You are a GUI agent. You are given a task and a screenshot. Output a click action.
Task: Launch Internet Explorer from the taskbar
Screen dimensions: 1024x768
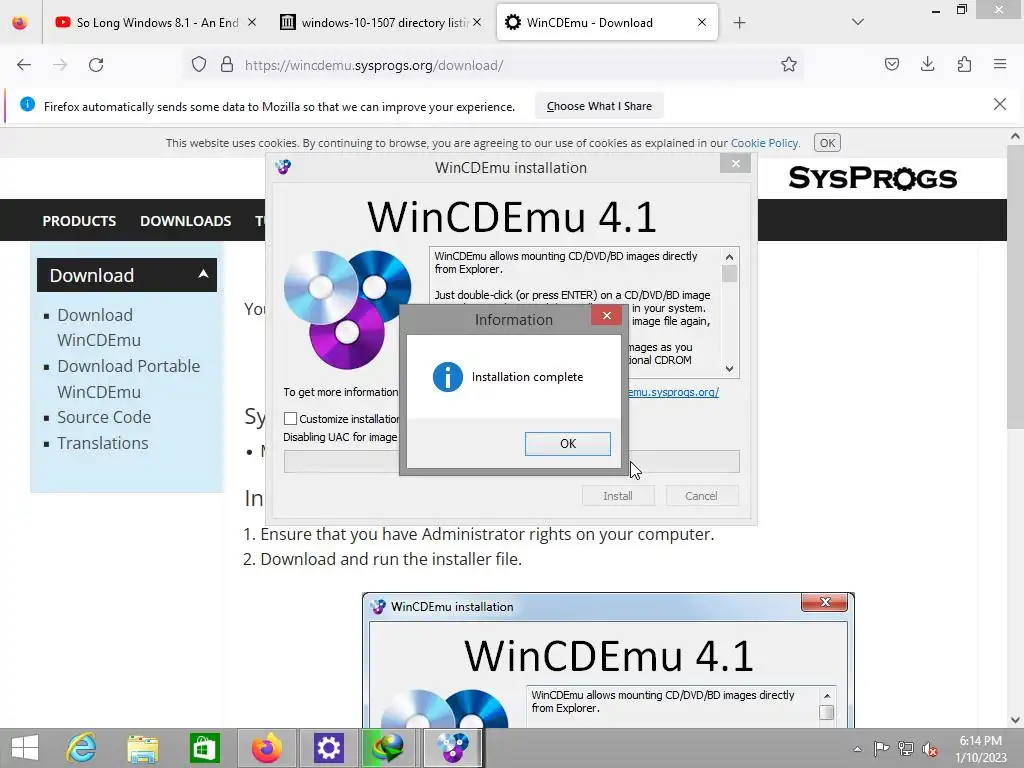coord(81,748)
